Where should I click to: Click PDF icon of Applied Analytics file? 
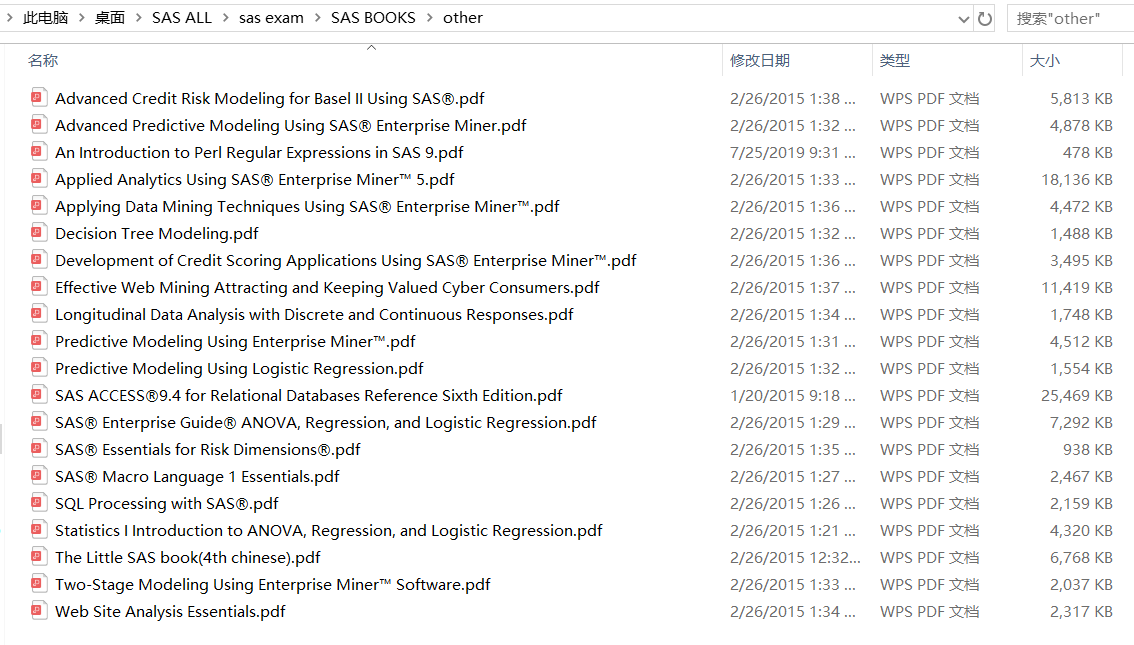point(39,178)
